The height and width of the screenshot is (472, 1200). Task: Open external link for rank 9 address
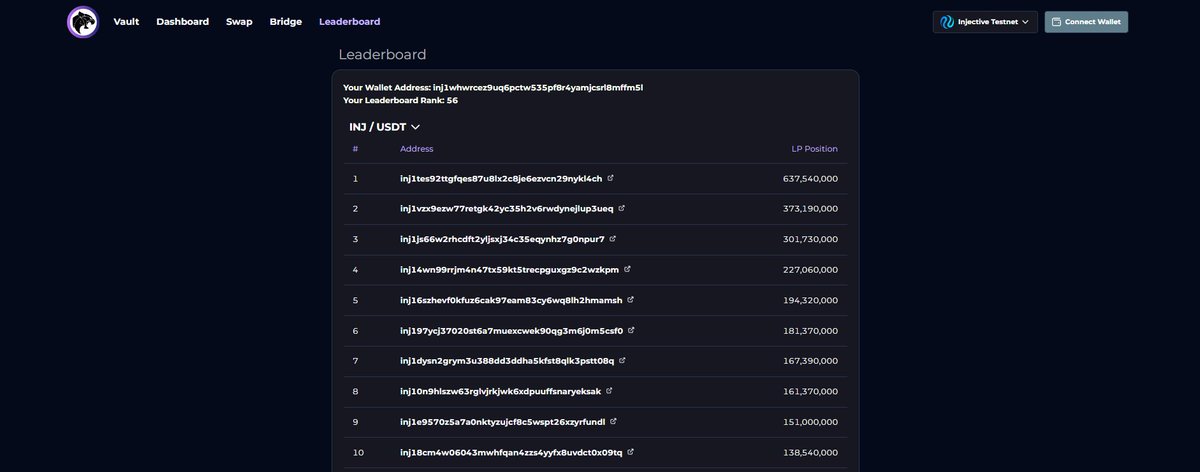(x=614, y=421)
